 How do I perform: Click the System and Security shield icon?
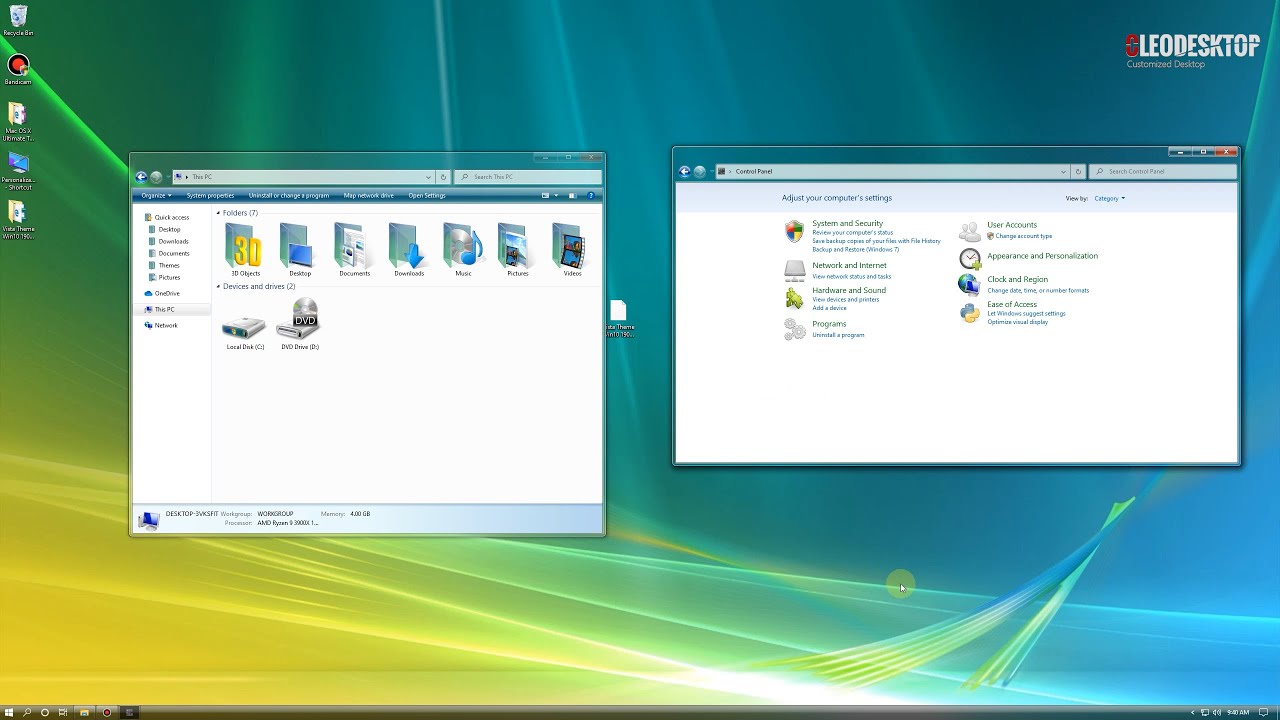coord(794,232)
